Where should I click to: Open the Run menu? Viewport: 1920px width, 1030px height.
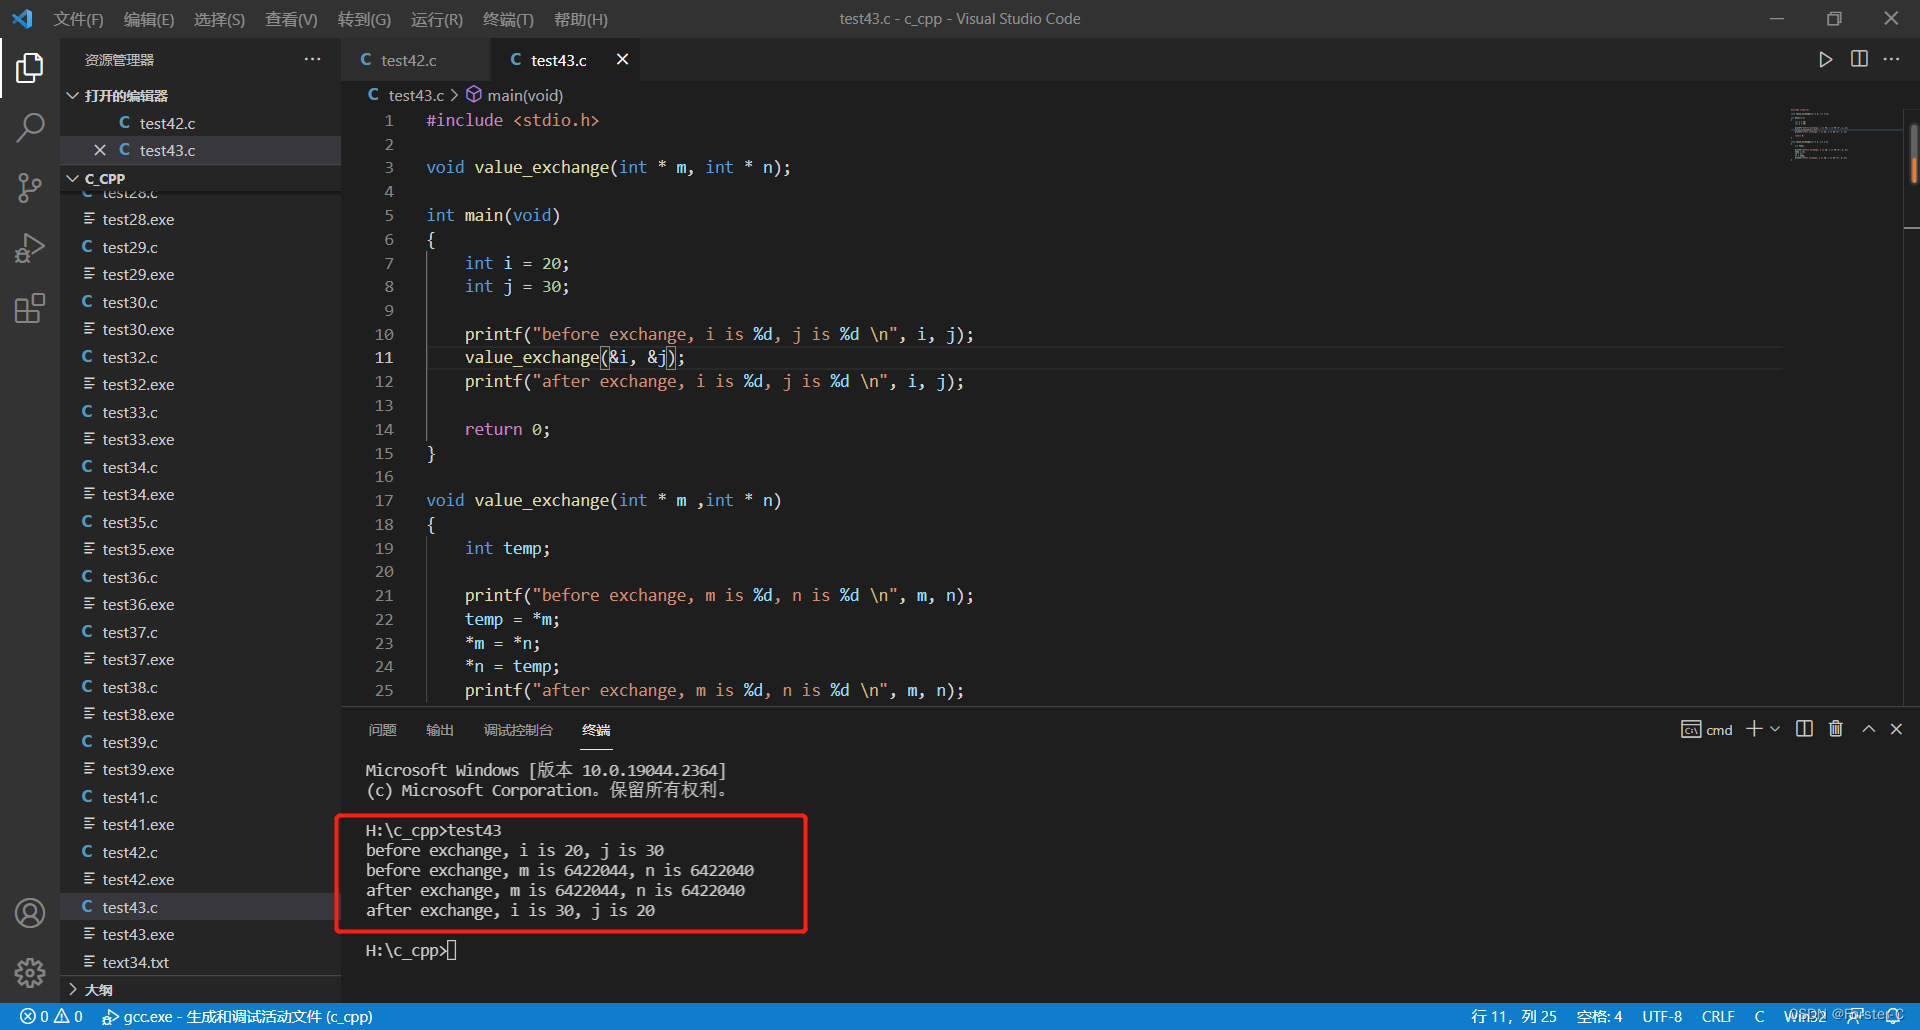[x=437, y=19]
